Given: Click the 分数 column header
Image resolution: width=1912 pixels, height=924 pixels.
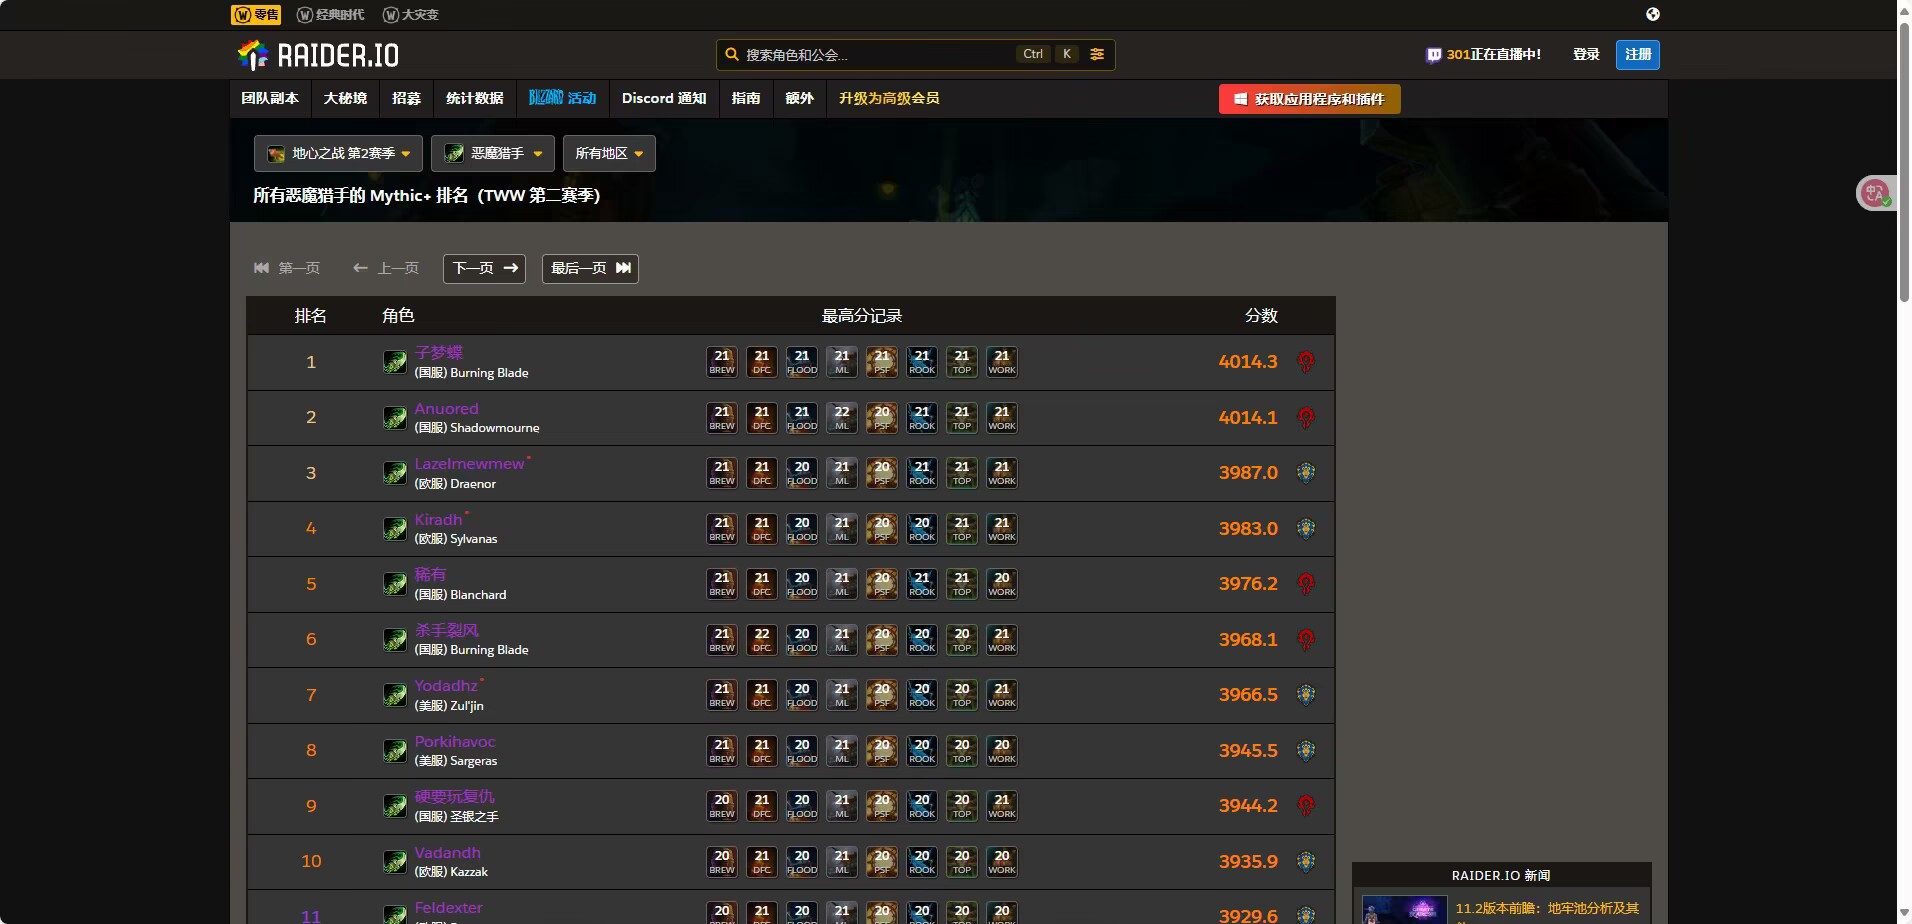Looking at the screenshot, I should 1261,316.
